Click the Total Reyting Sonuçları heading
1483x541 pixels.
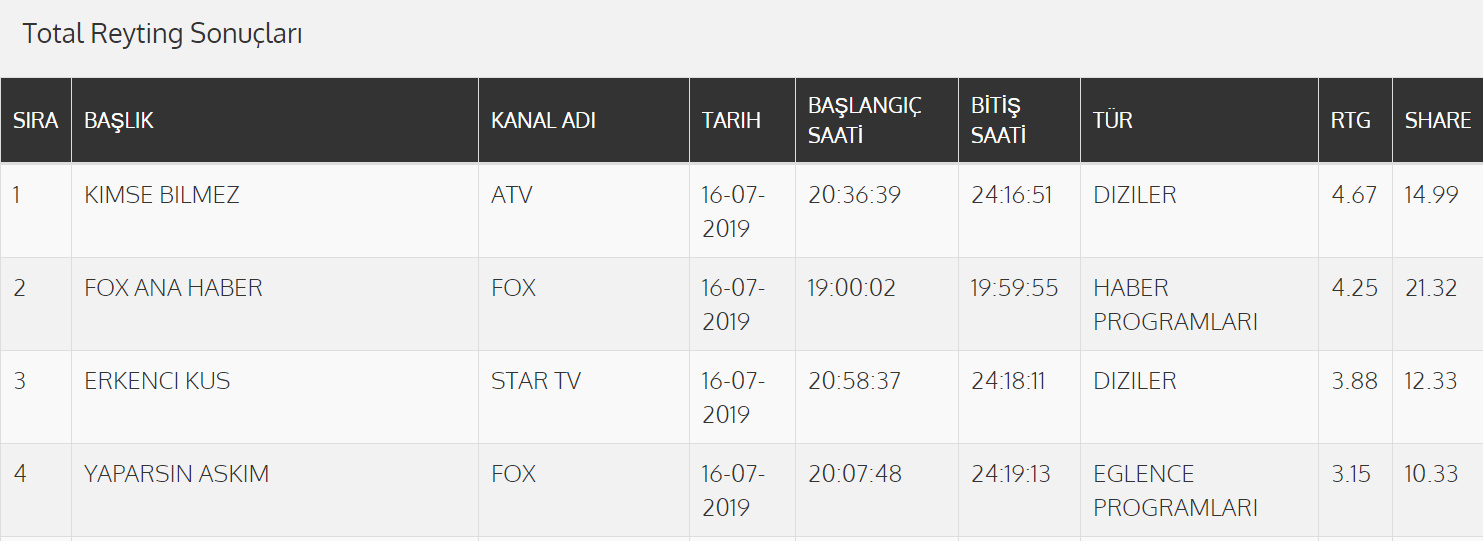coord(162,34)
